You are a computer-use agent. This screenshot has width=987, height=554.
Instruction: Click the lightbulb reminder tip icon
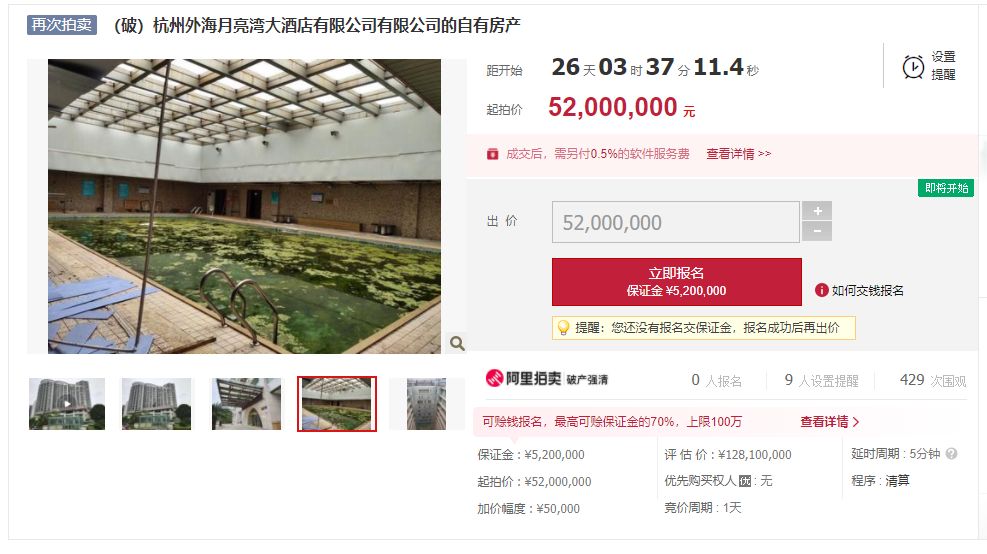tap(563, 327)
